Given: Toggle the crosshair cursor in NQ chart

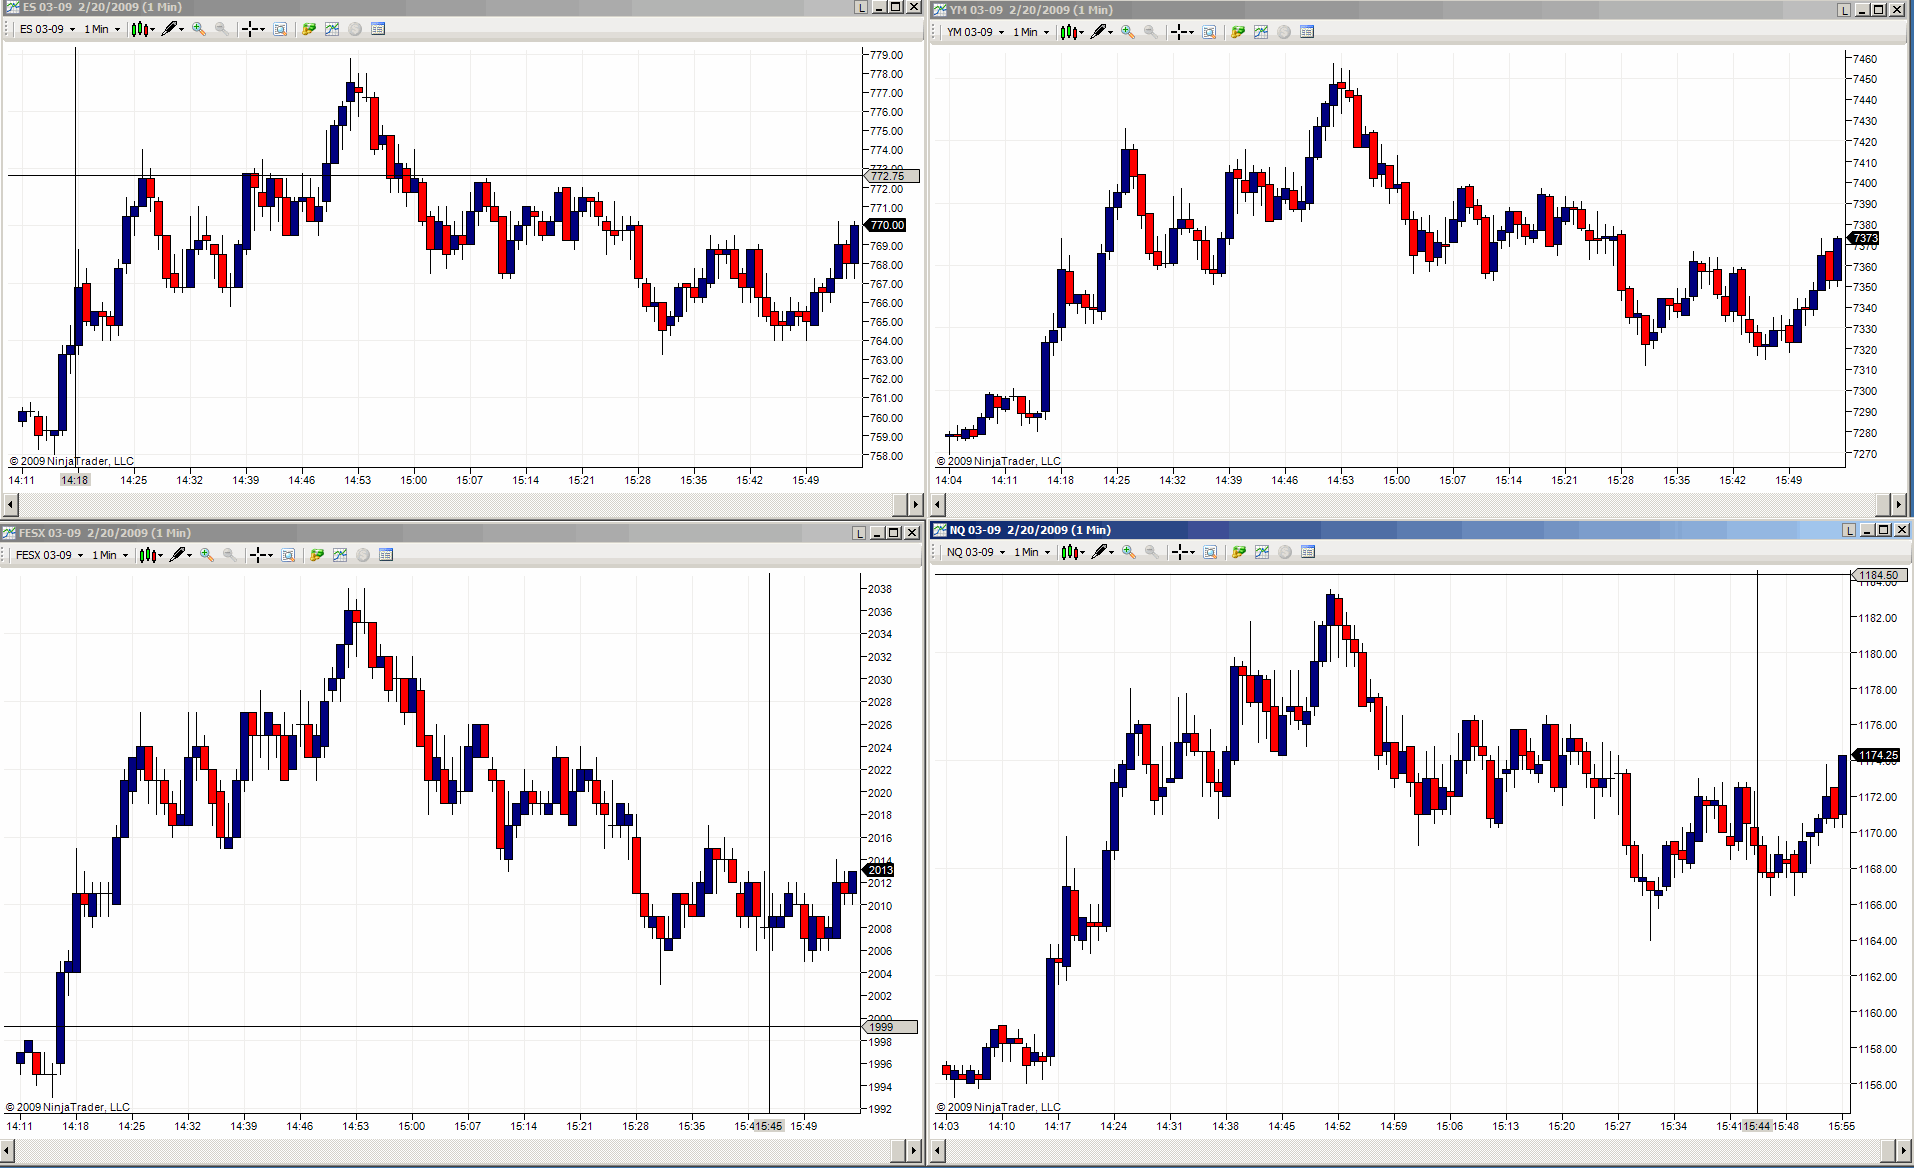Looking at the screenshot, I should 1183,552.
